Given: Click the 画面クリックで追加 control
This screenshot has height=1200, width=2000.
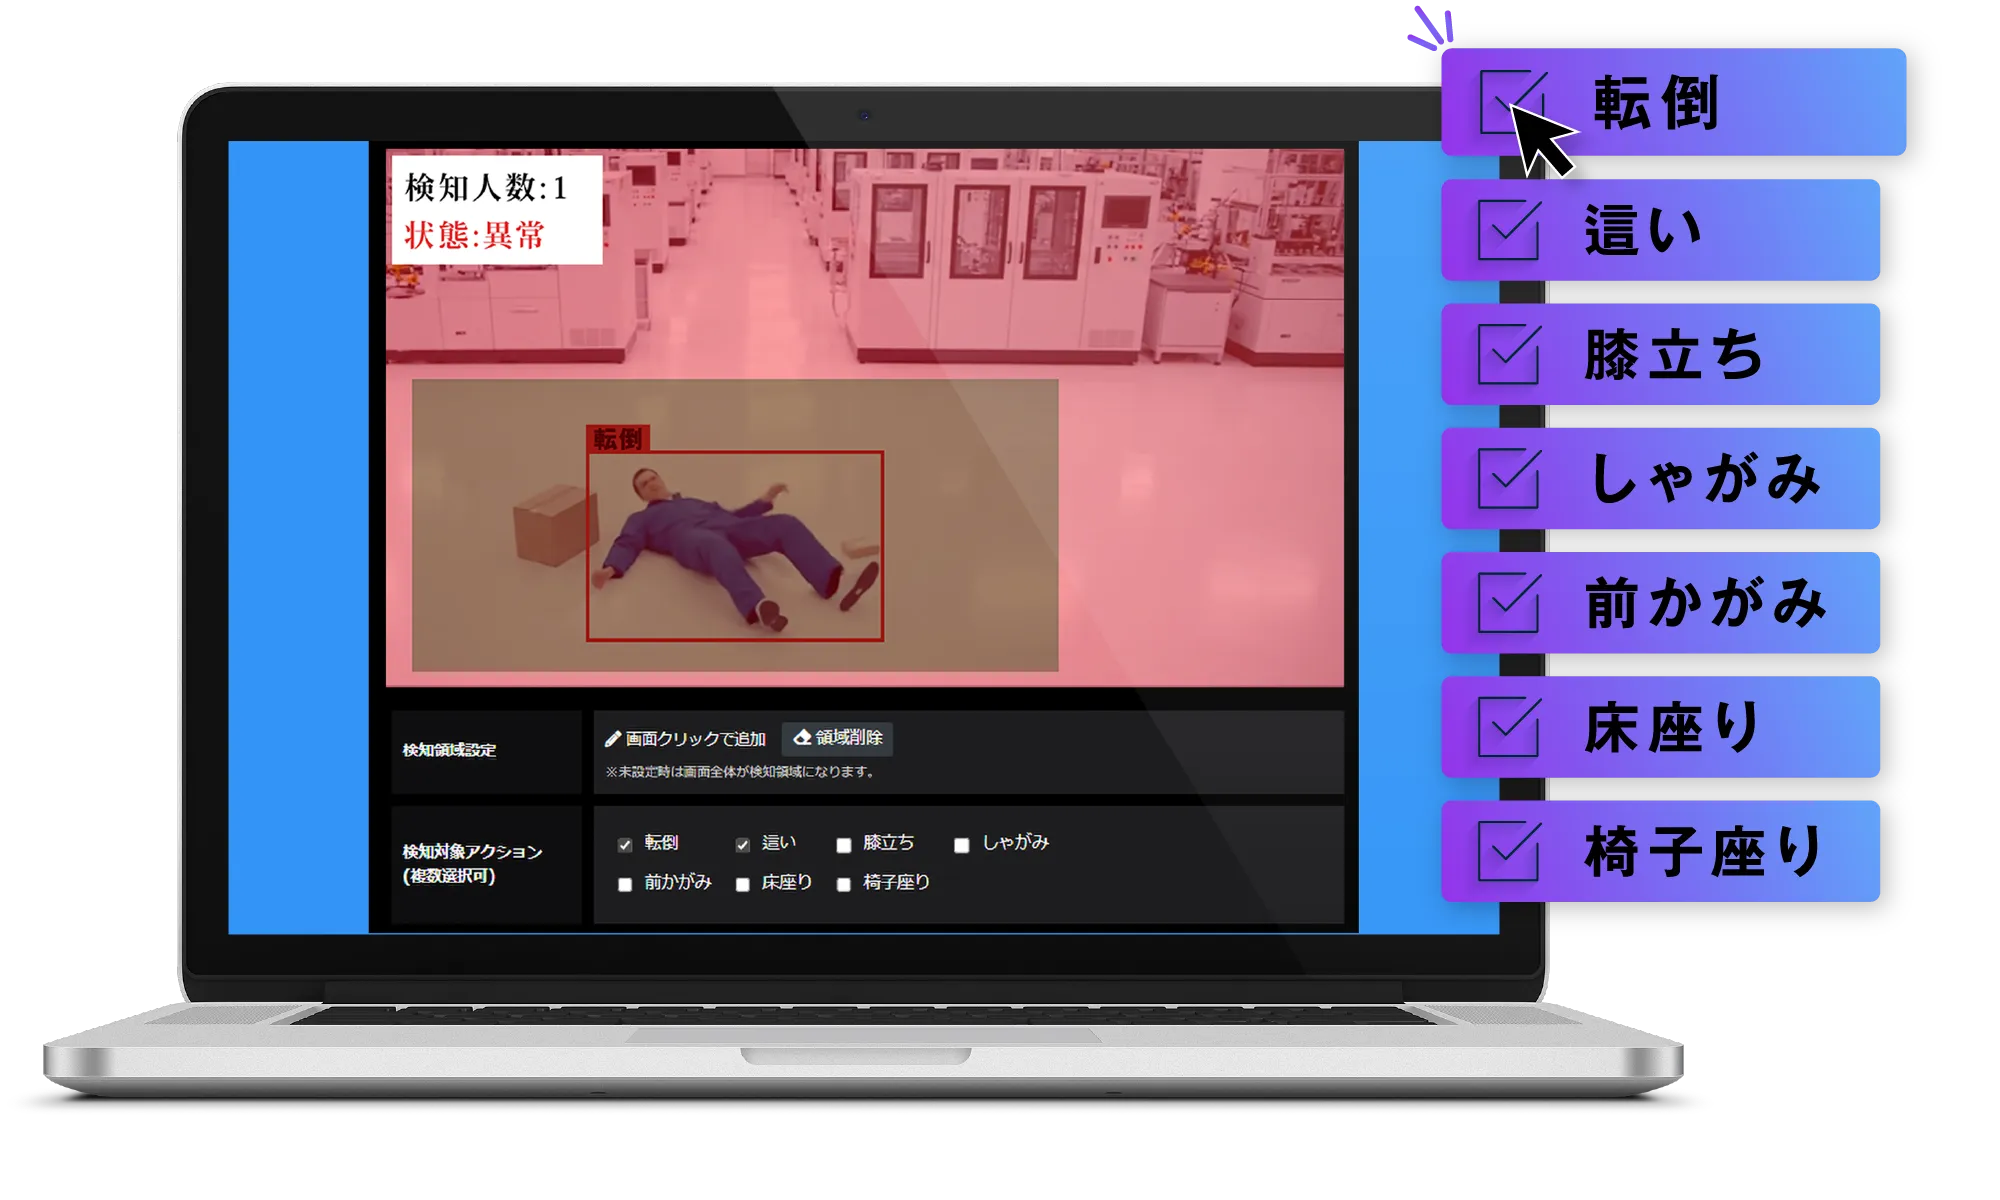Looking at the screenshot, I should (685, 739).
